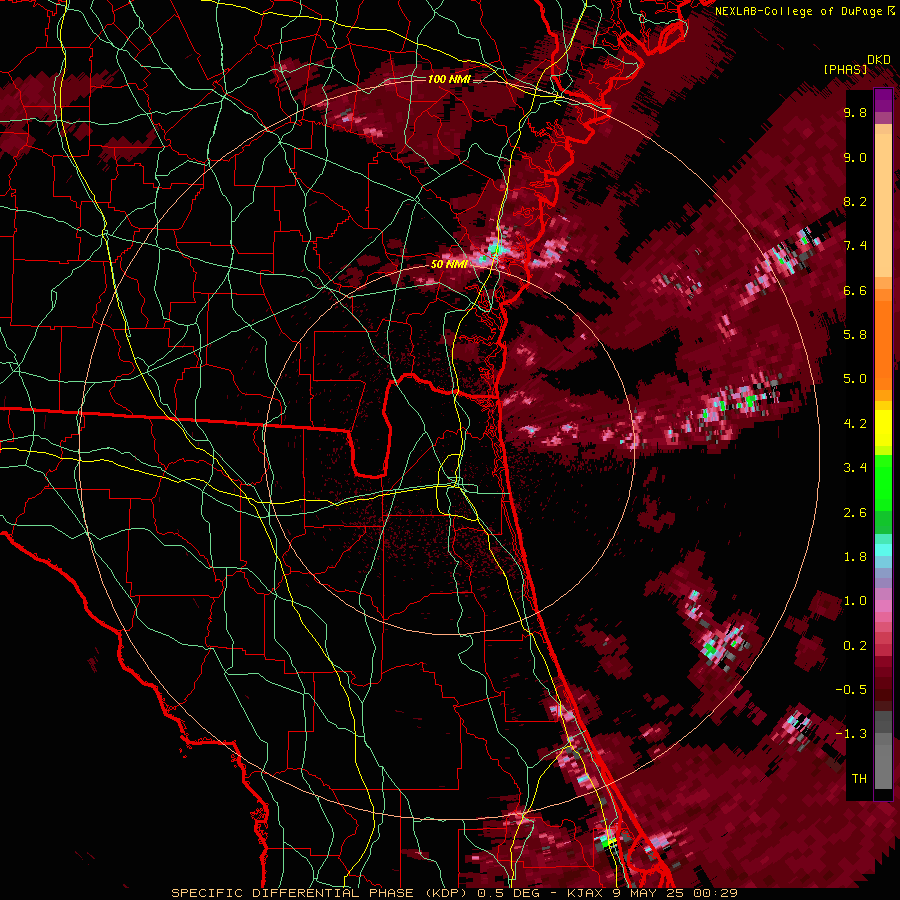Click the 7.4 value on the scale
Screen dimensions: 900x900
855,246
